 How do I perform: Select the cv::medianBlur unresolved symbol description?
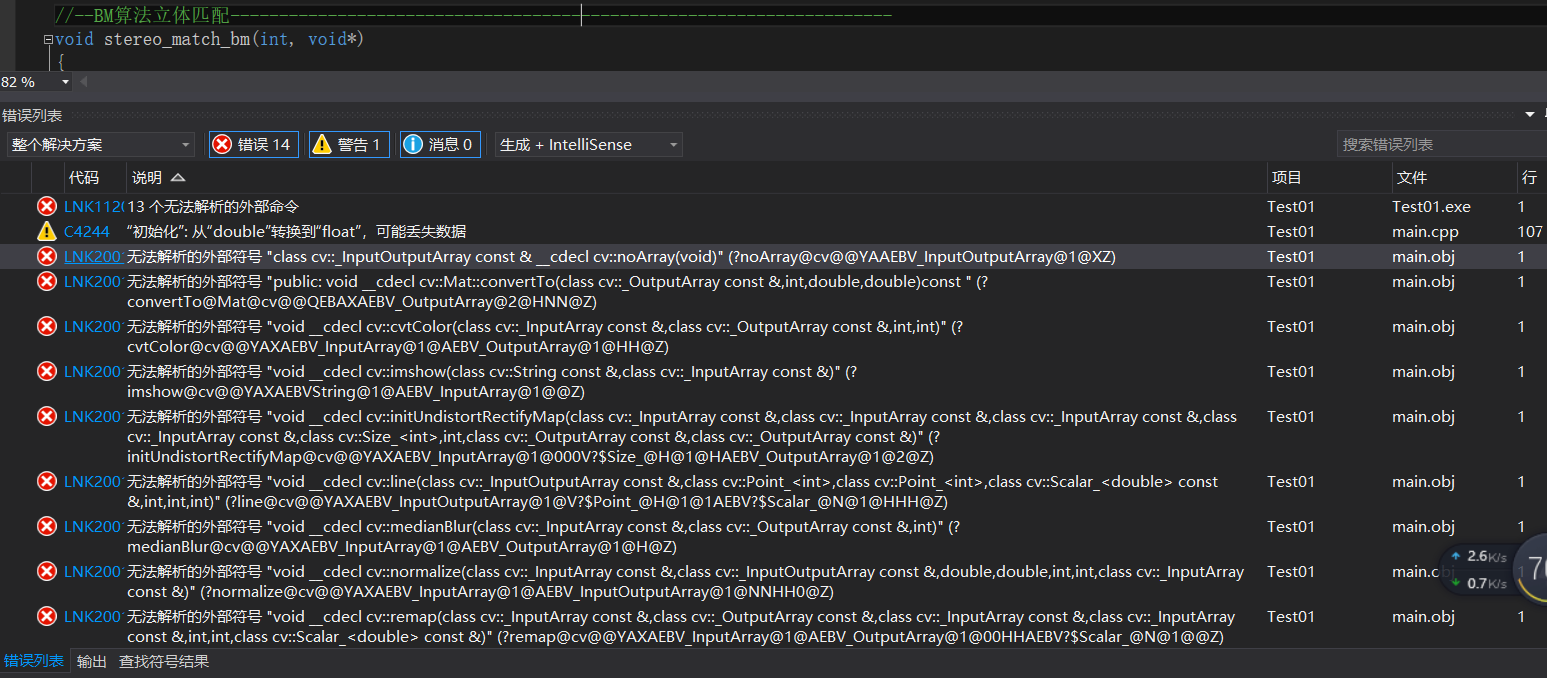(544, 537)
